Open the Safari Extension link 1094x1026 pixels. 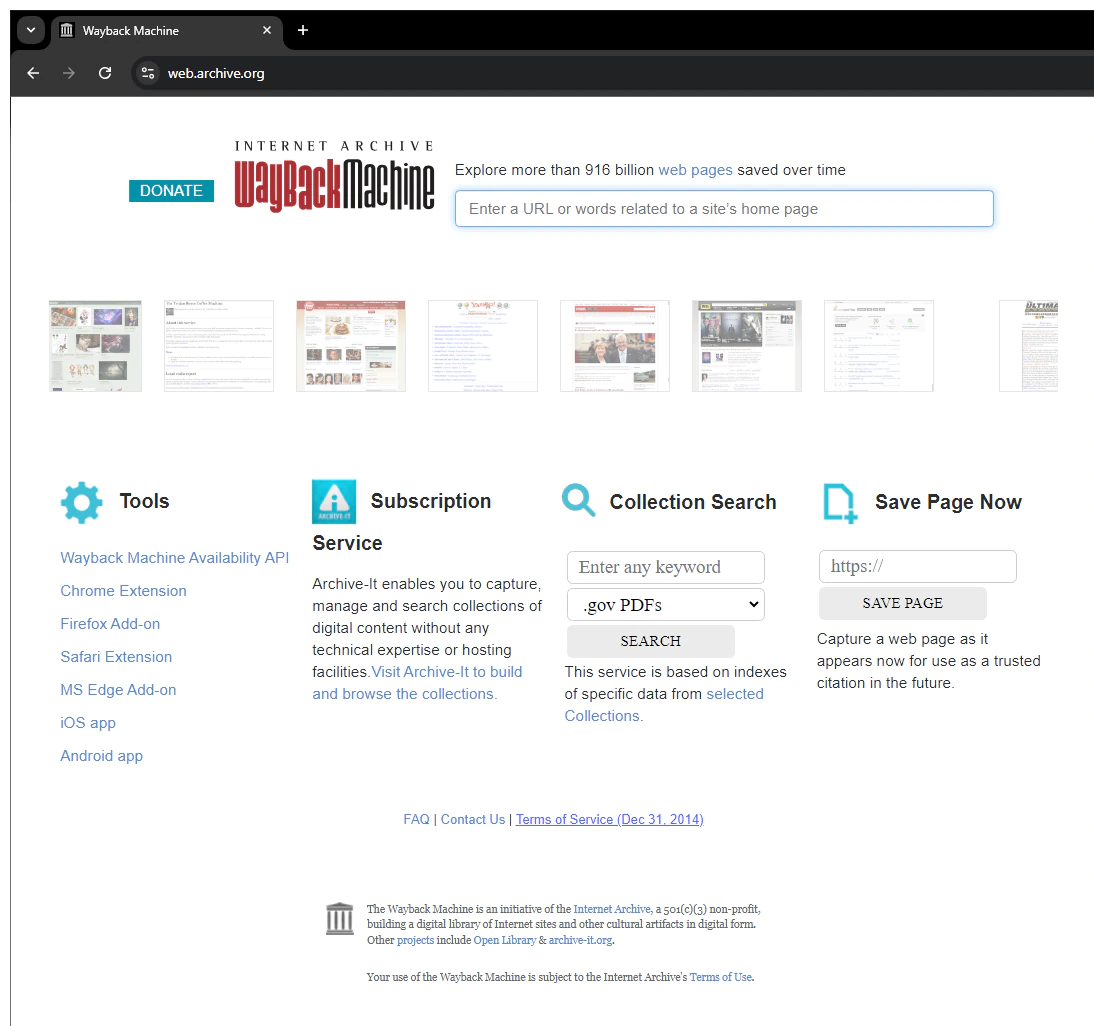(x=116, y=656)
